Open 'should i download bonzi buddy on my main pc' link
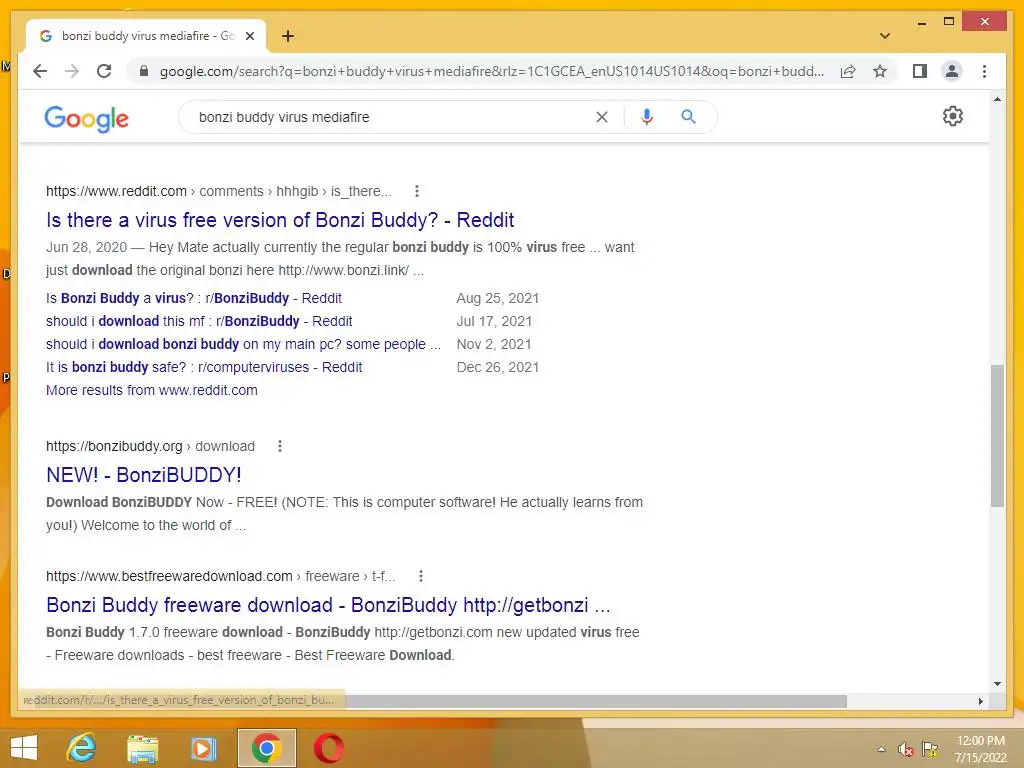The image size is (1024, 768). coord(244,344)
